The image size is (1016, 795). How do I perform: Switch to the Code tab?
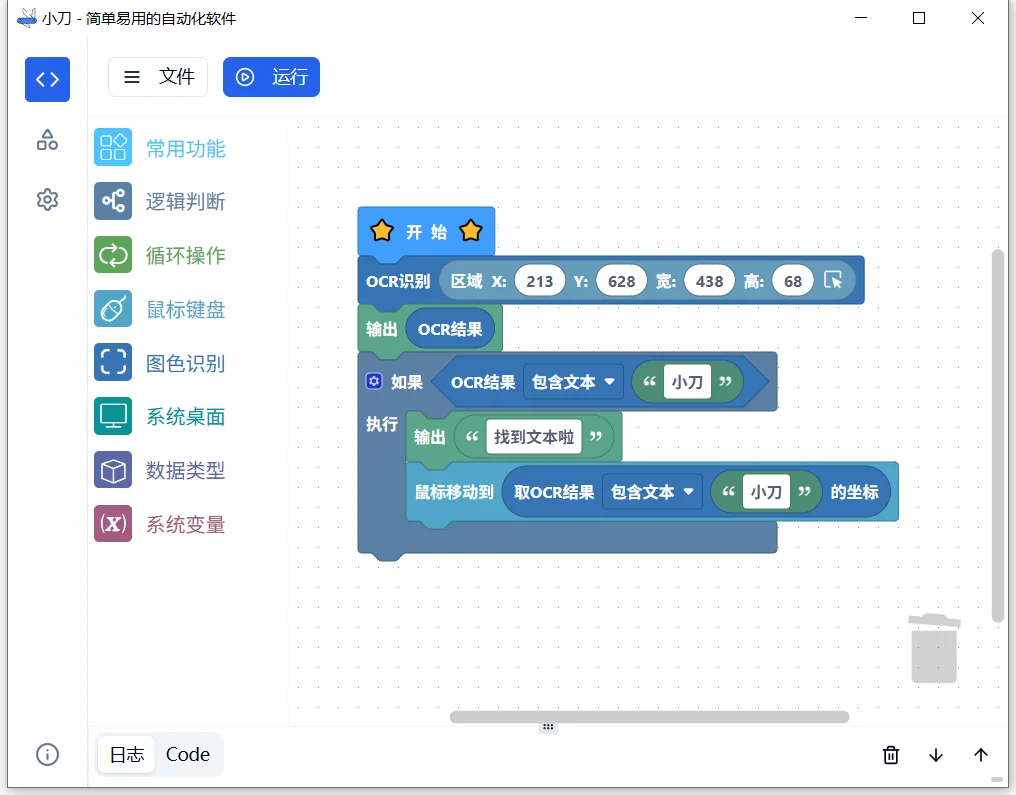pyautogui.click(x=188, y=754)
